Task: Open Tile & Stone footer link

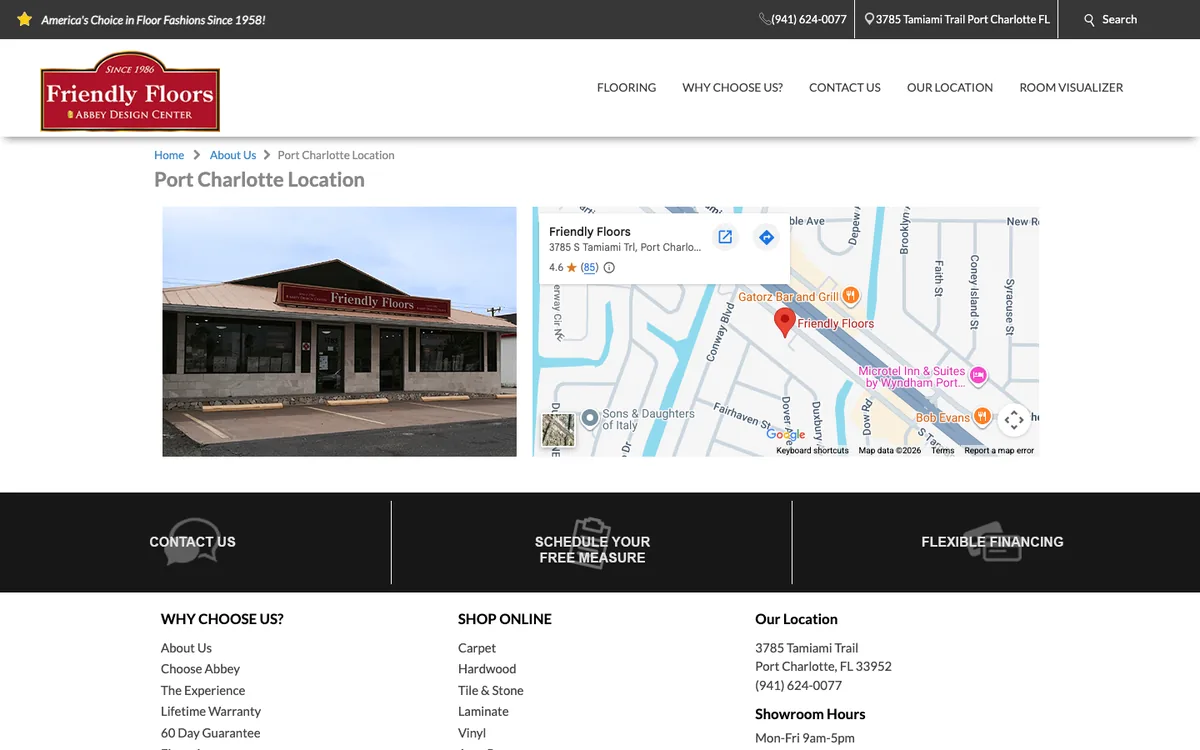Action: (x=491, y=690)
